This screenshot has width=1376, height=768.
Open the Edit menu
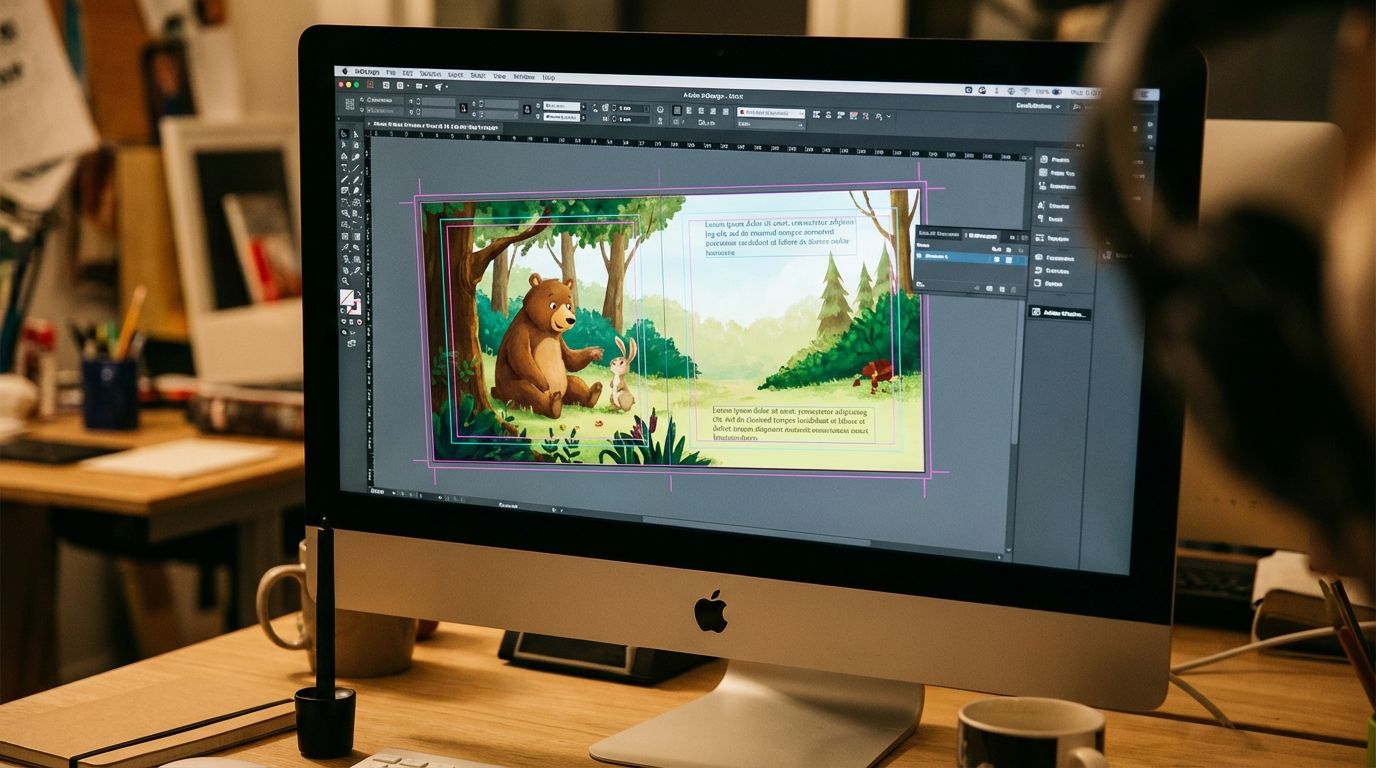pyautogui.click(x=408, y=73)
